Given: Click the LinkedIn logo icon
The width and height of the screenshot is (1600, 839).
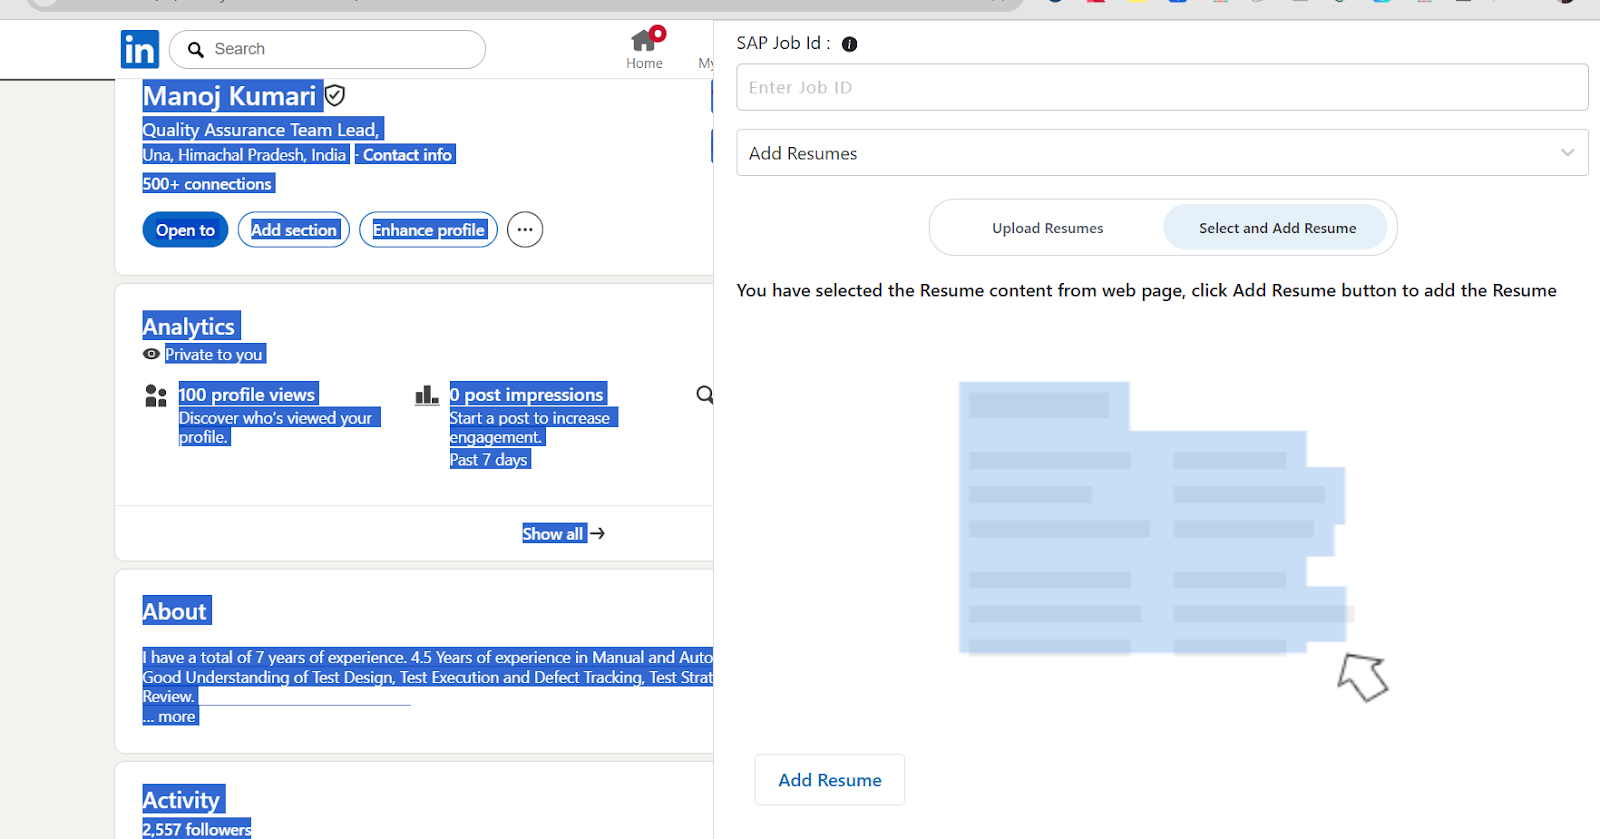Looking at the screenshot, I should click(x=140, y=49).
